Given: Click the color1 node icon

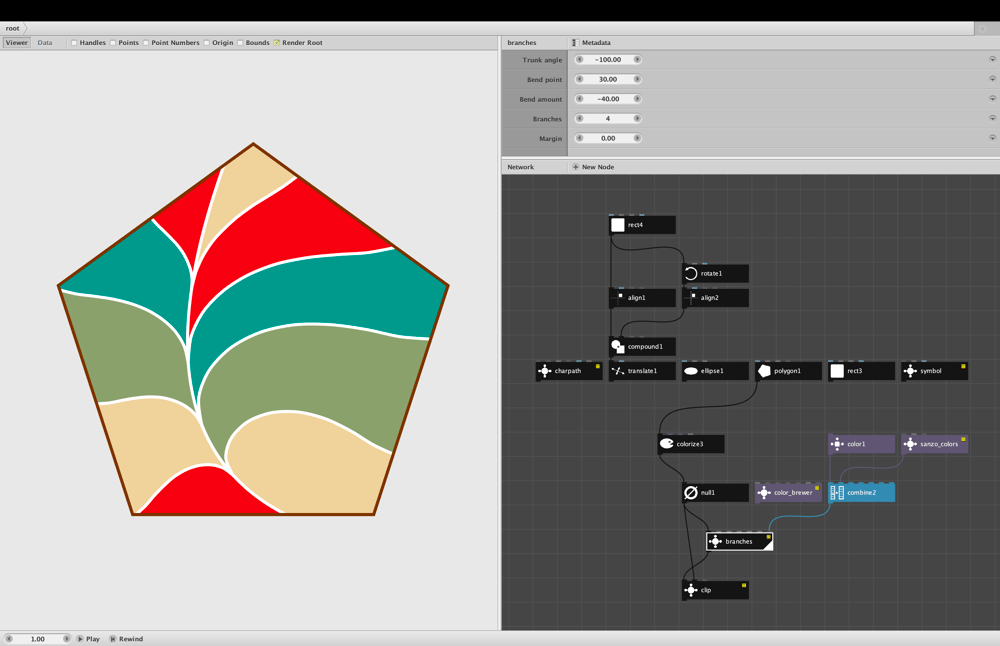Looking at the screenshot, I should tap(837, 444).
